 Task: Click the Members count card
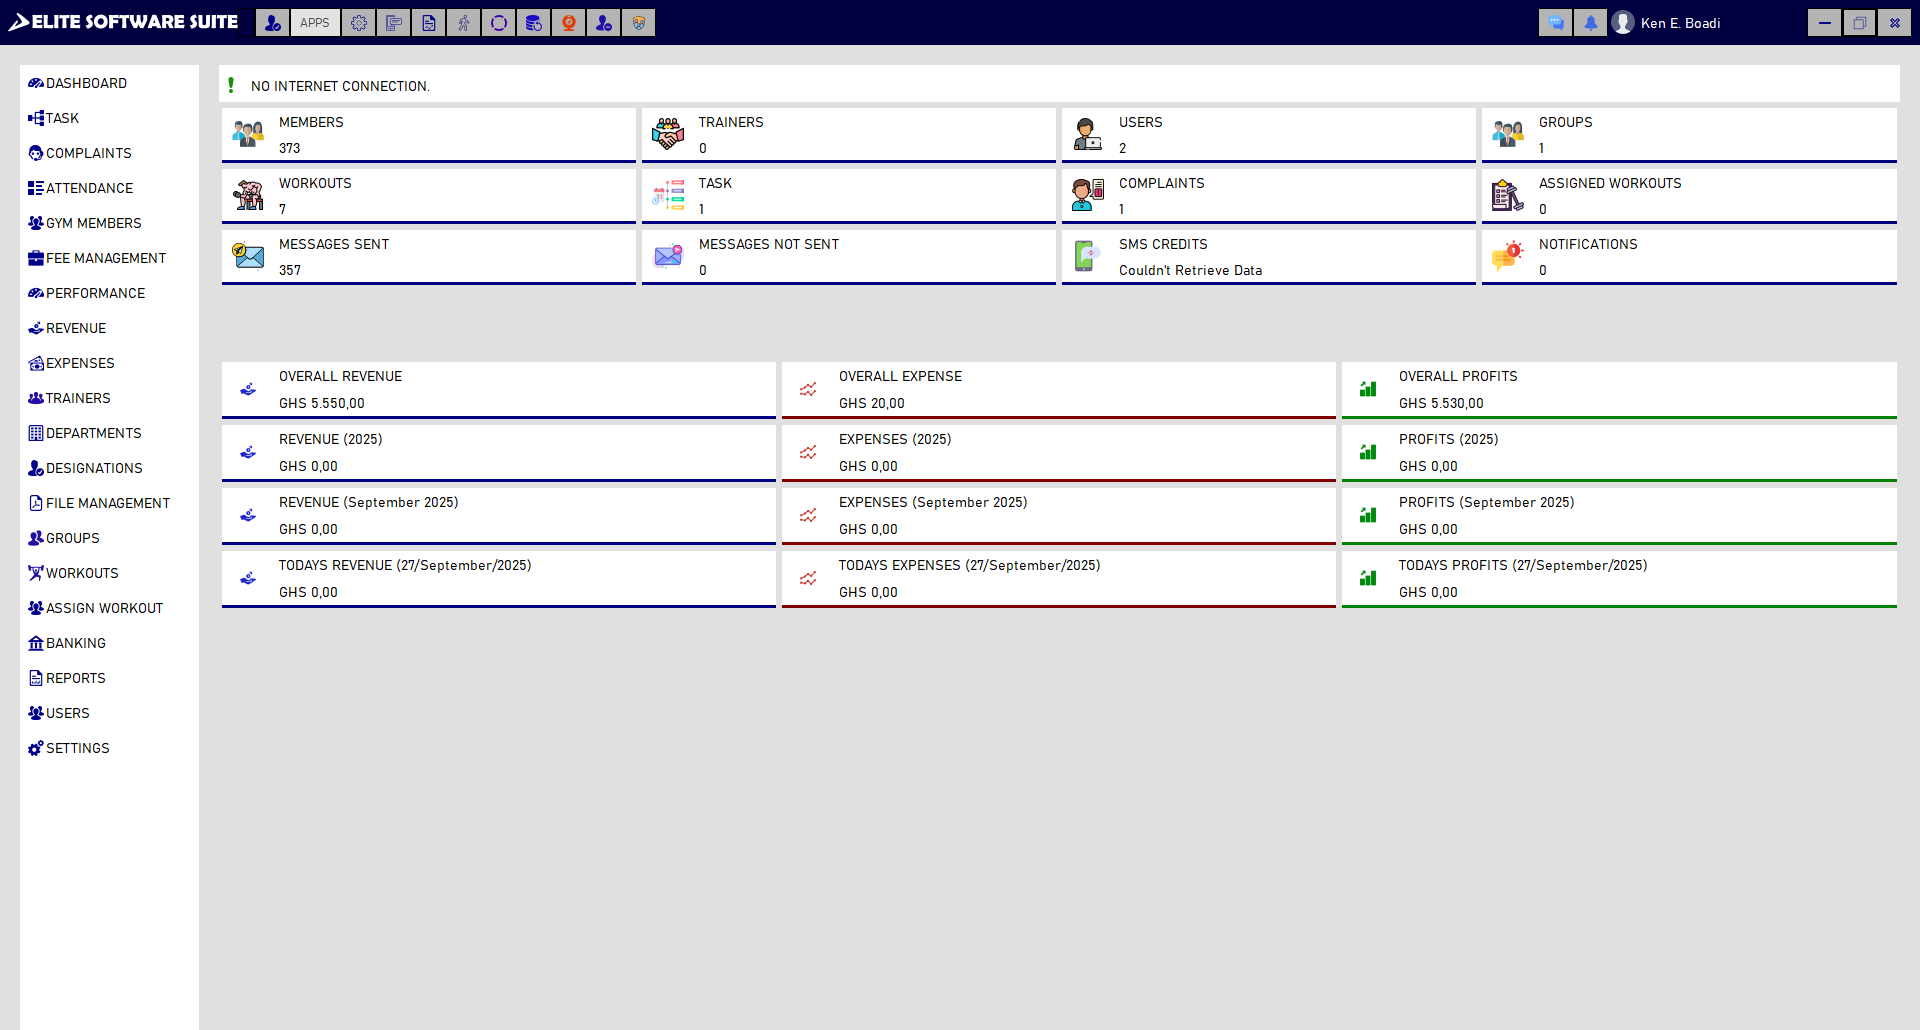coord(428,135)
